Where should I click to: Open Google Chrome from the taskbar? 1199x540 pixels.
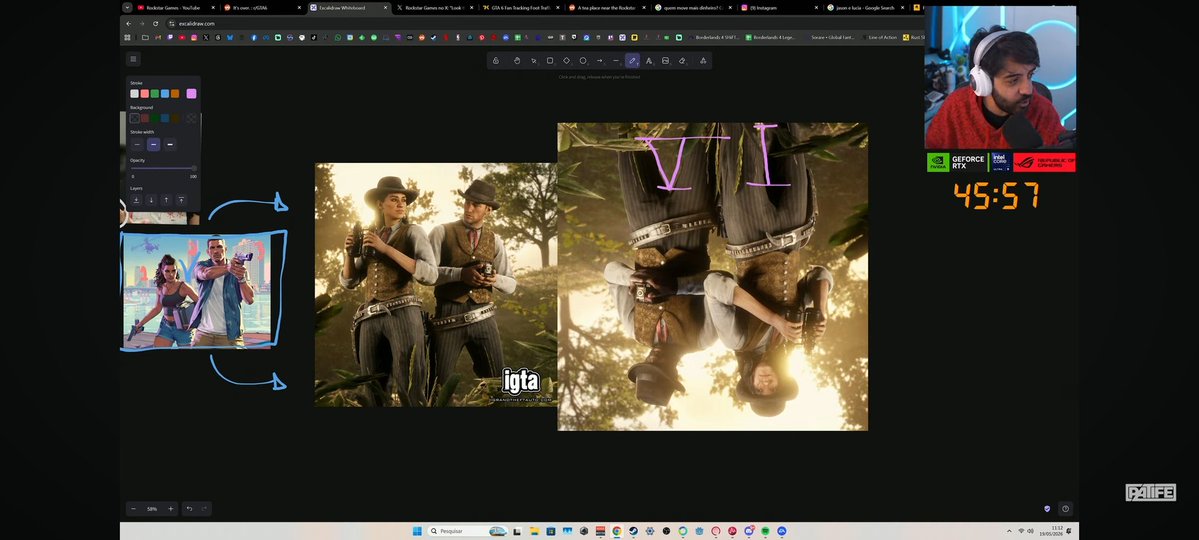coord(616,531)
